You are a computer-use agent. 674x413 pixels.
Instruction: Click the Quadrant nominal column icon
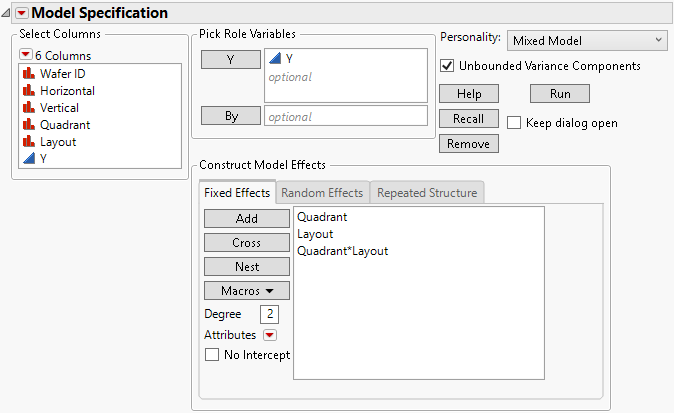coord(28,125)
